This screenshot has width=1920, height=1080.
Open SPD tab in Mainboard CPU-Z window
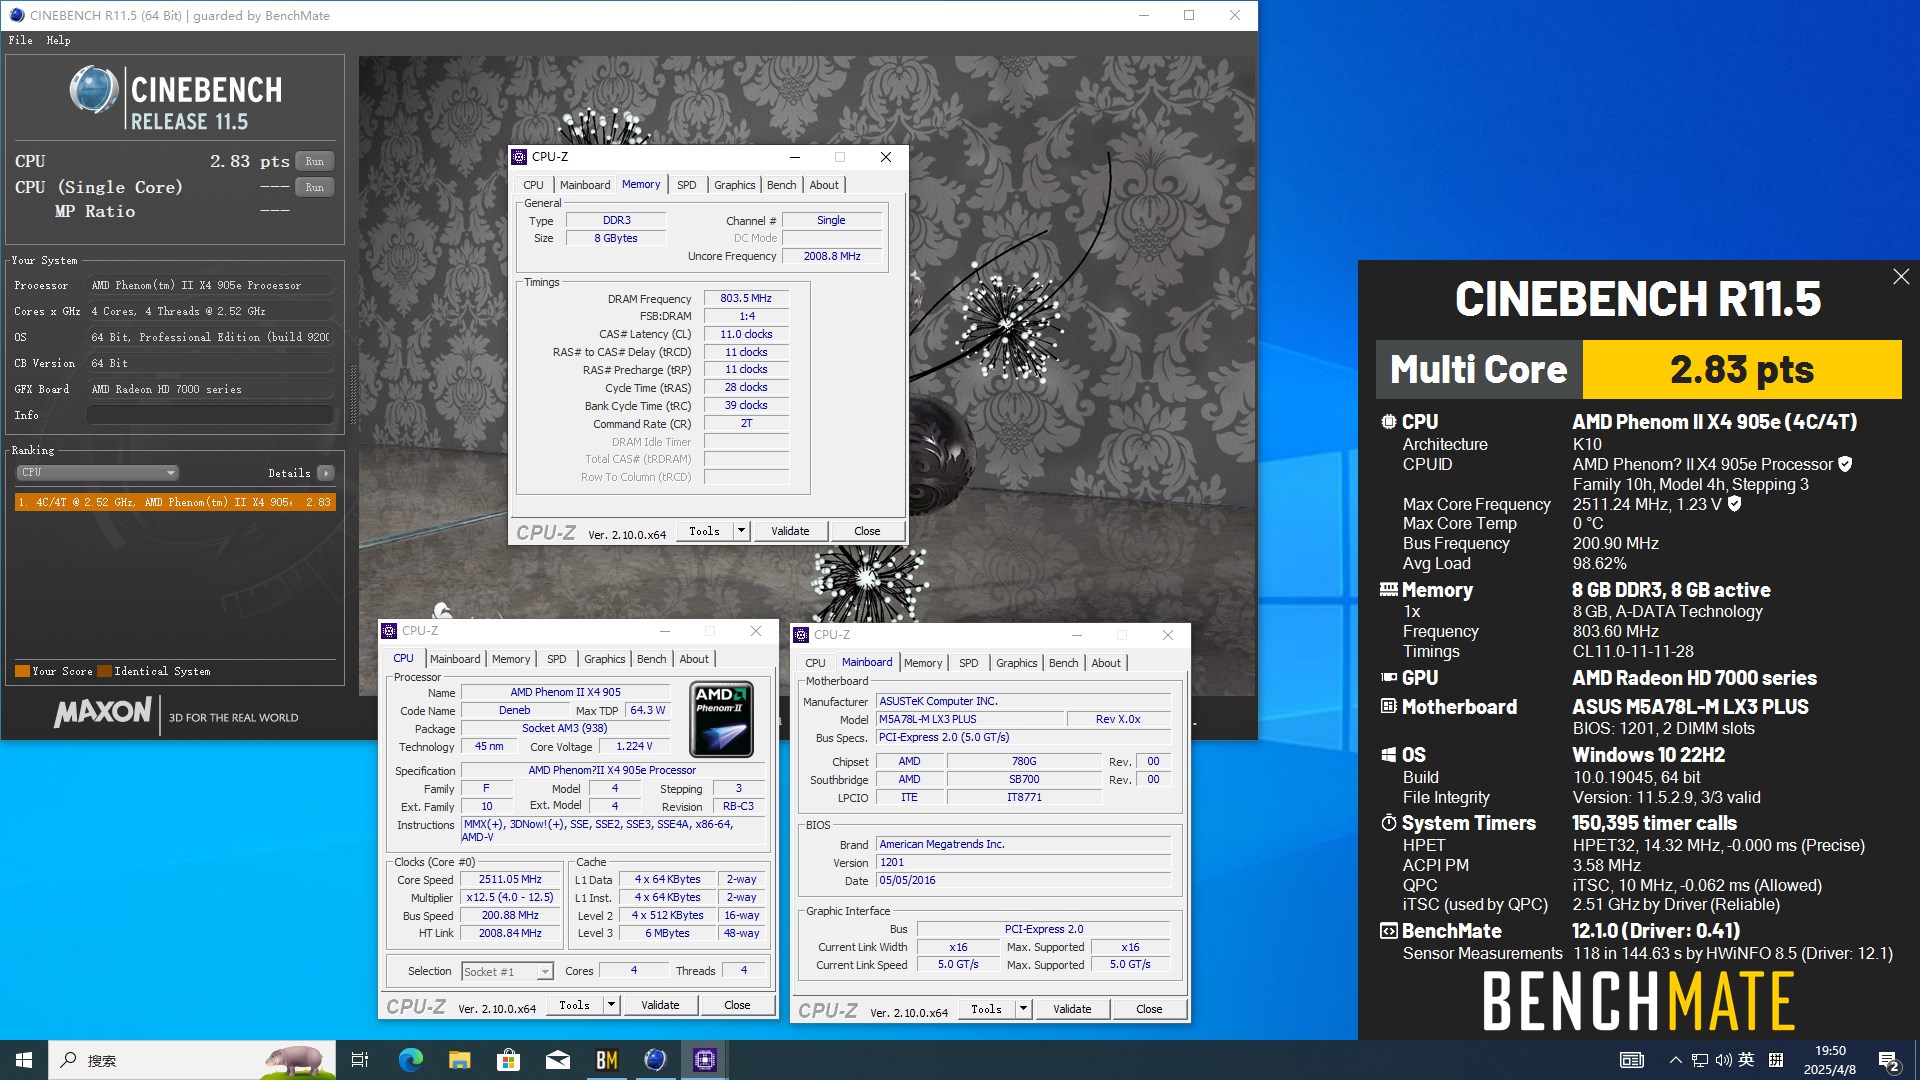point(968,663)
